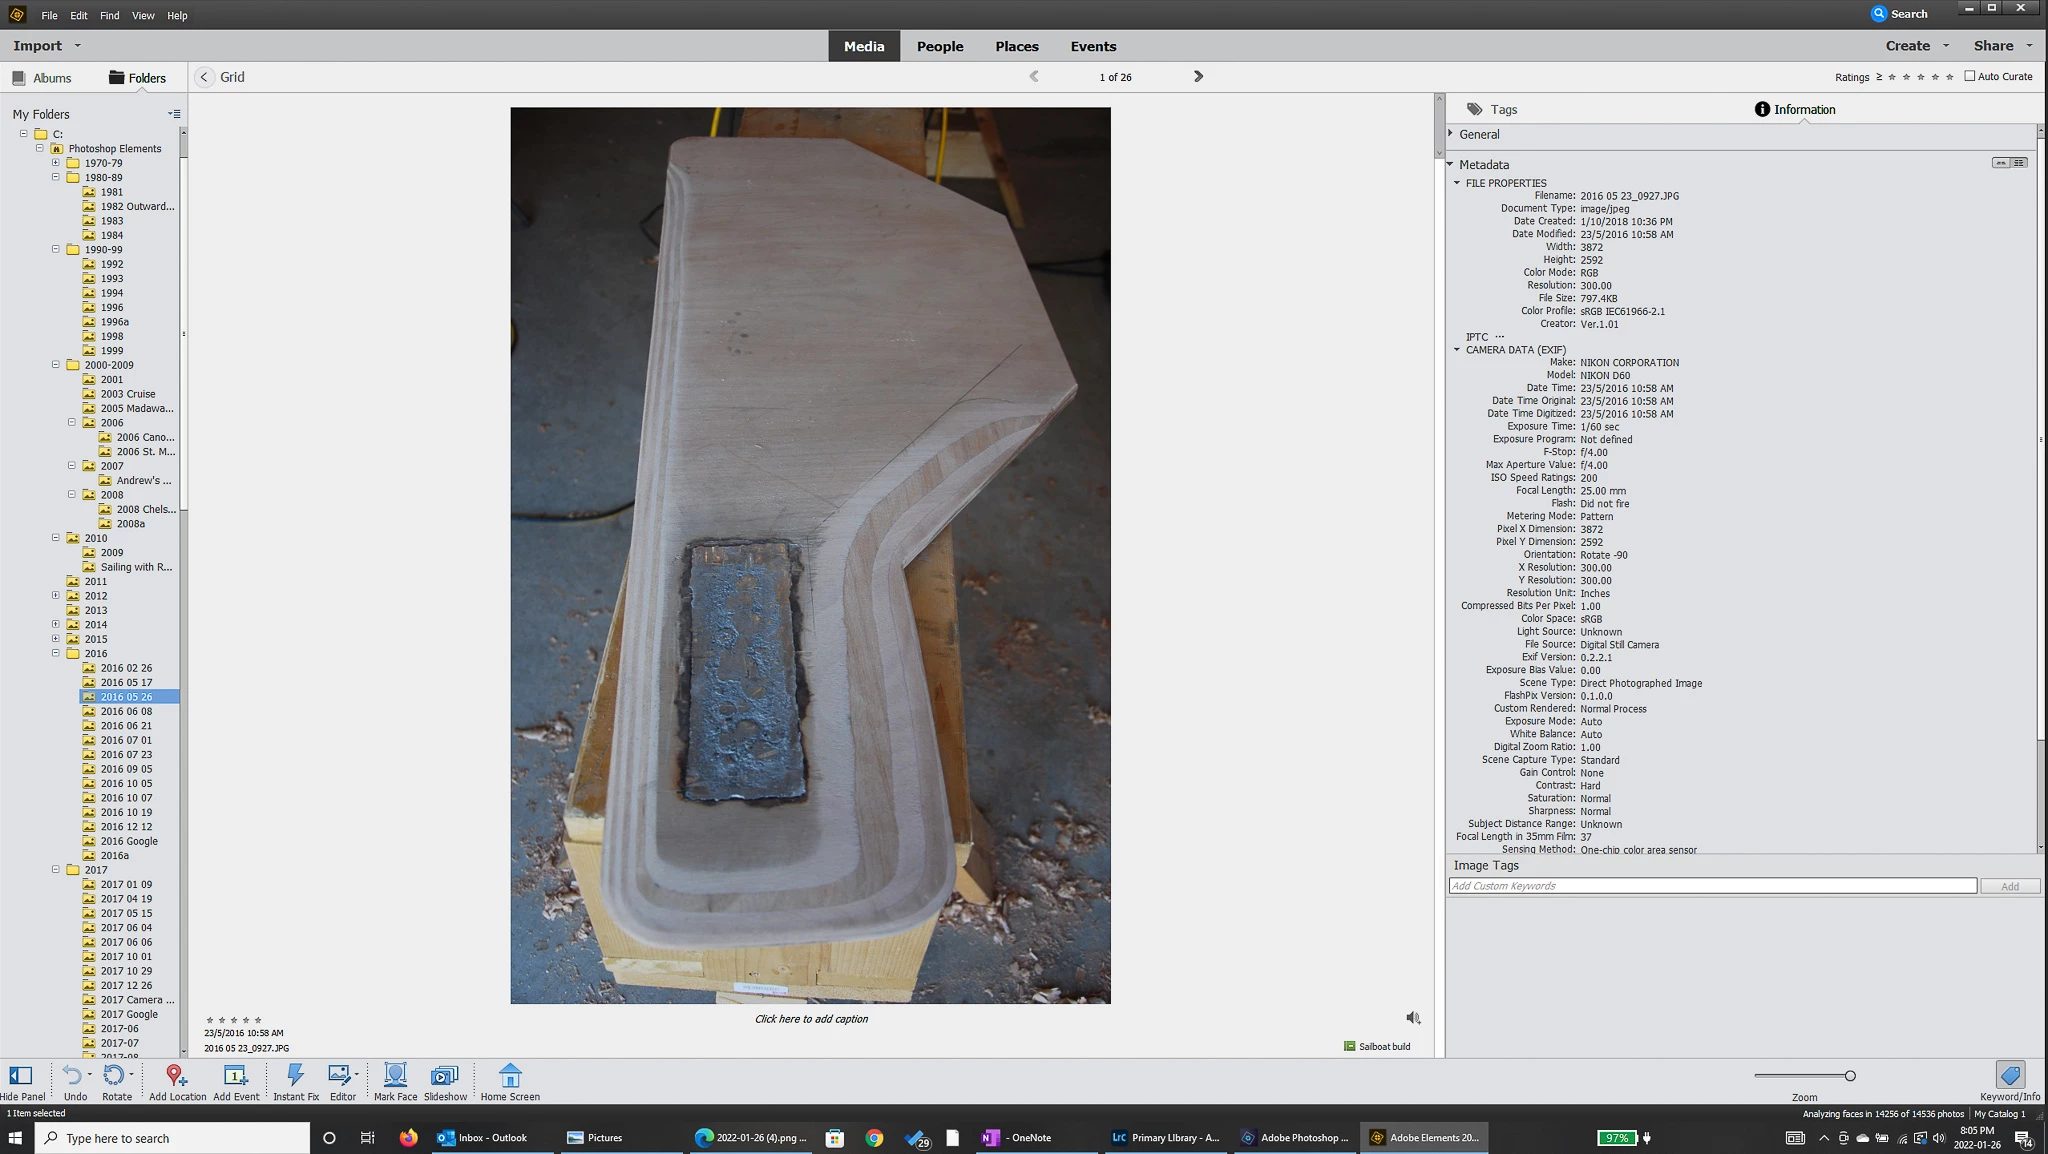
Task: Click the Add Event calendar icon
Action: click(235, 1076)
